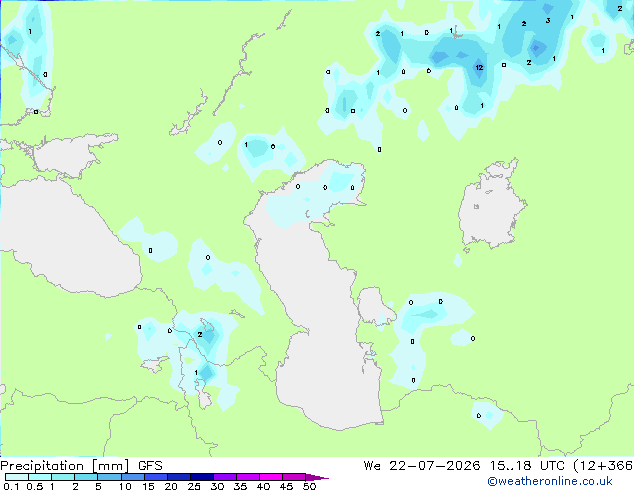Click the 40–45 mm bright magenta swatch
This screenshot has height=490, width=634.
coord(271,477)
